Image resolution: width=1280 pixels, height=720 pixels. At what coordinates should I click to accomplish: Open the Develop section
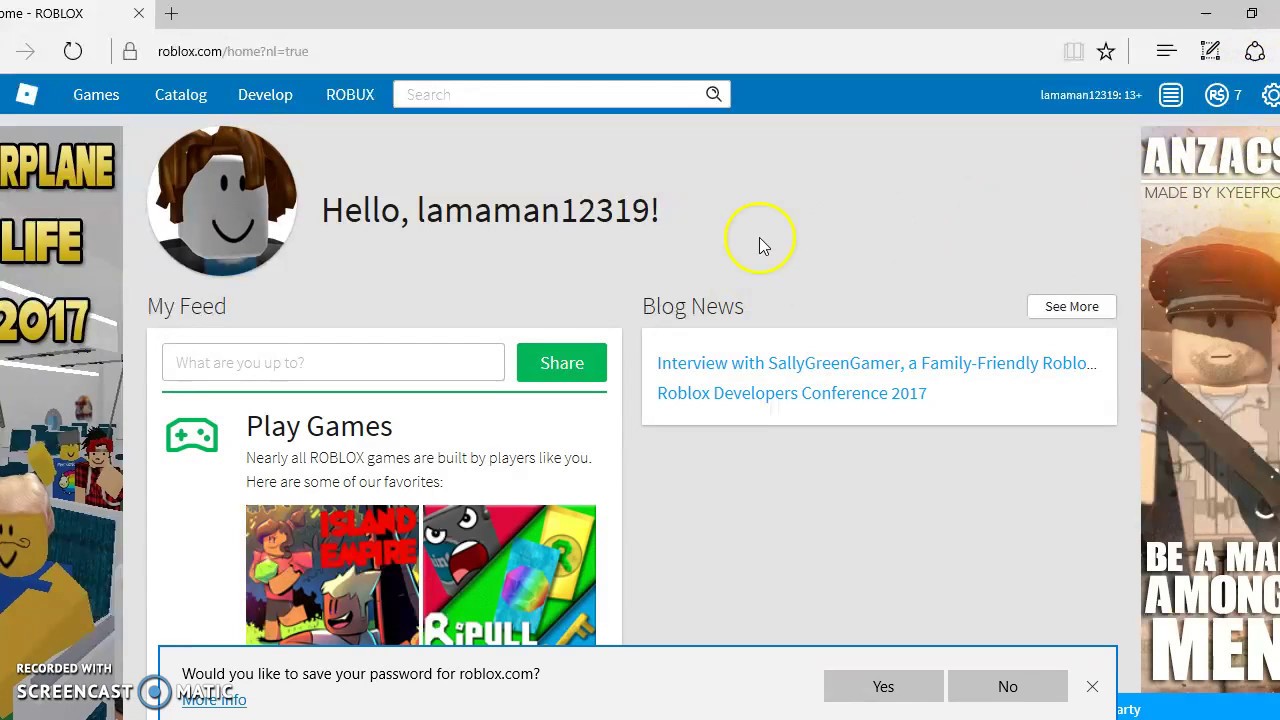point(265,94)
